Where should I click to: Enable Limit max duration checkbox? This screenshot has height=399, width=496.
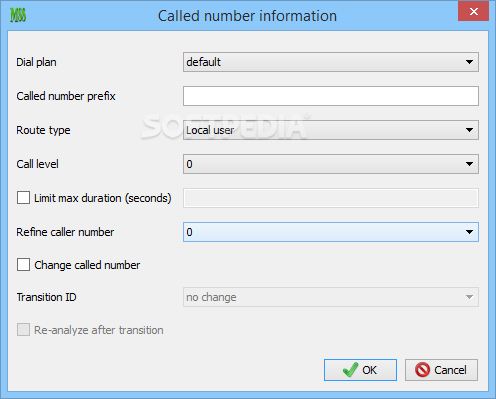[23, 198]
